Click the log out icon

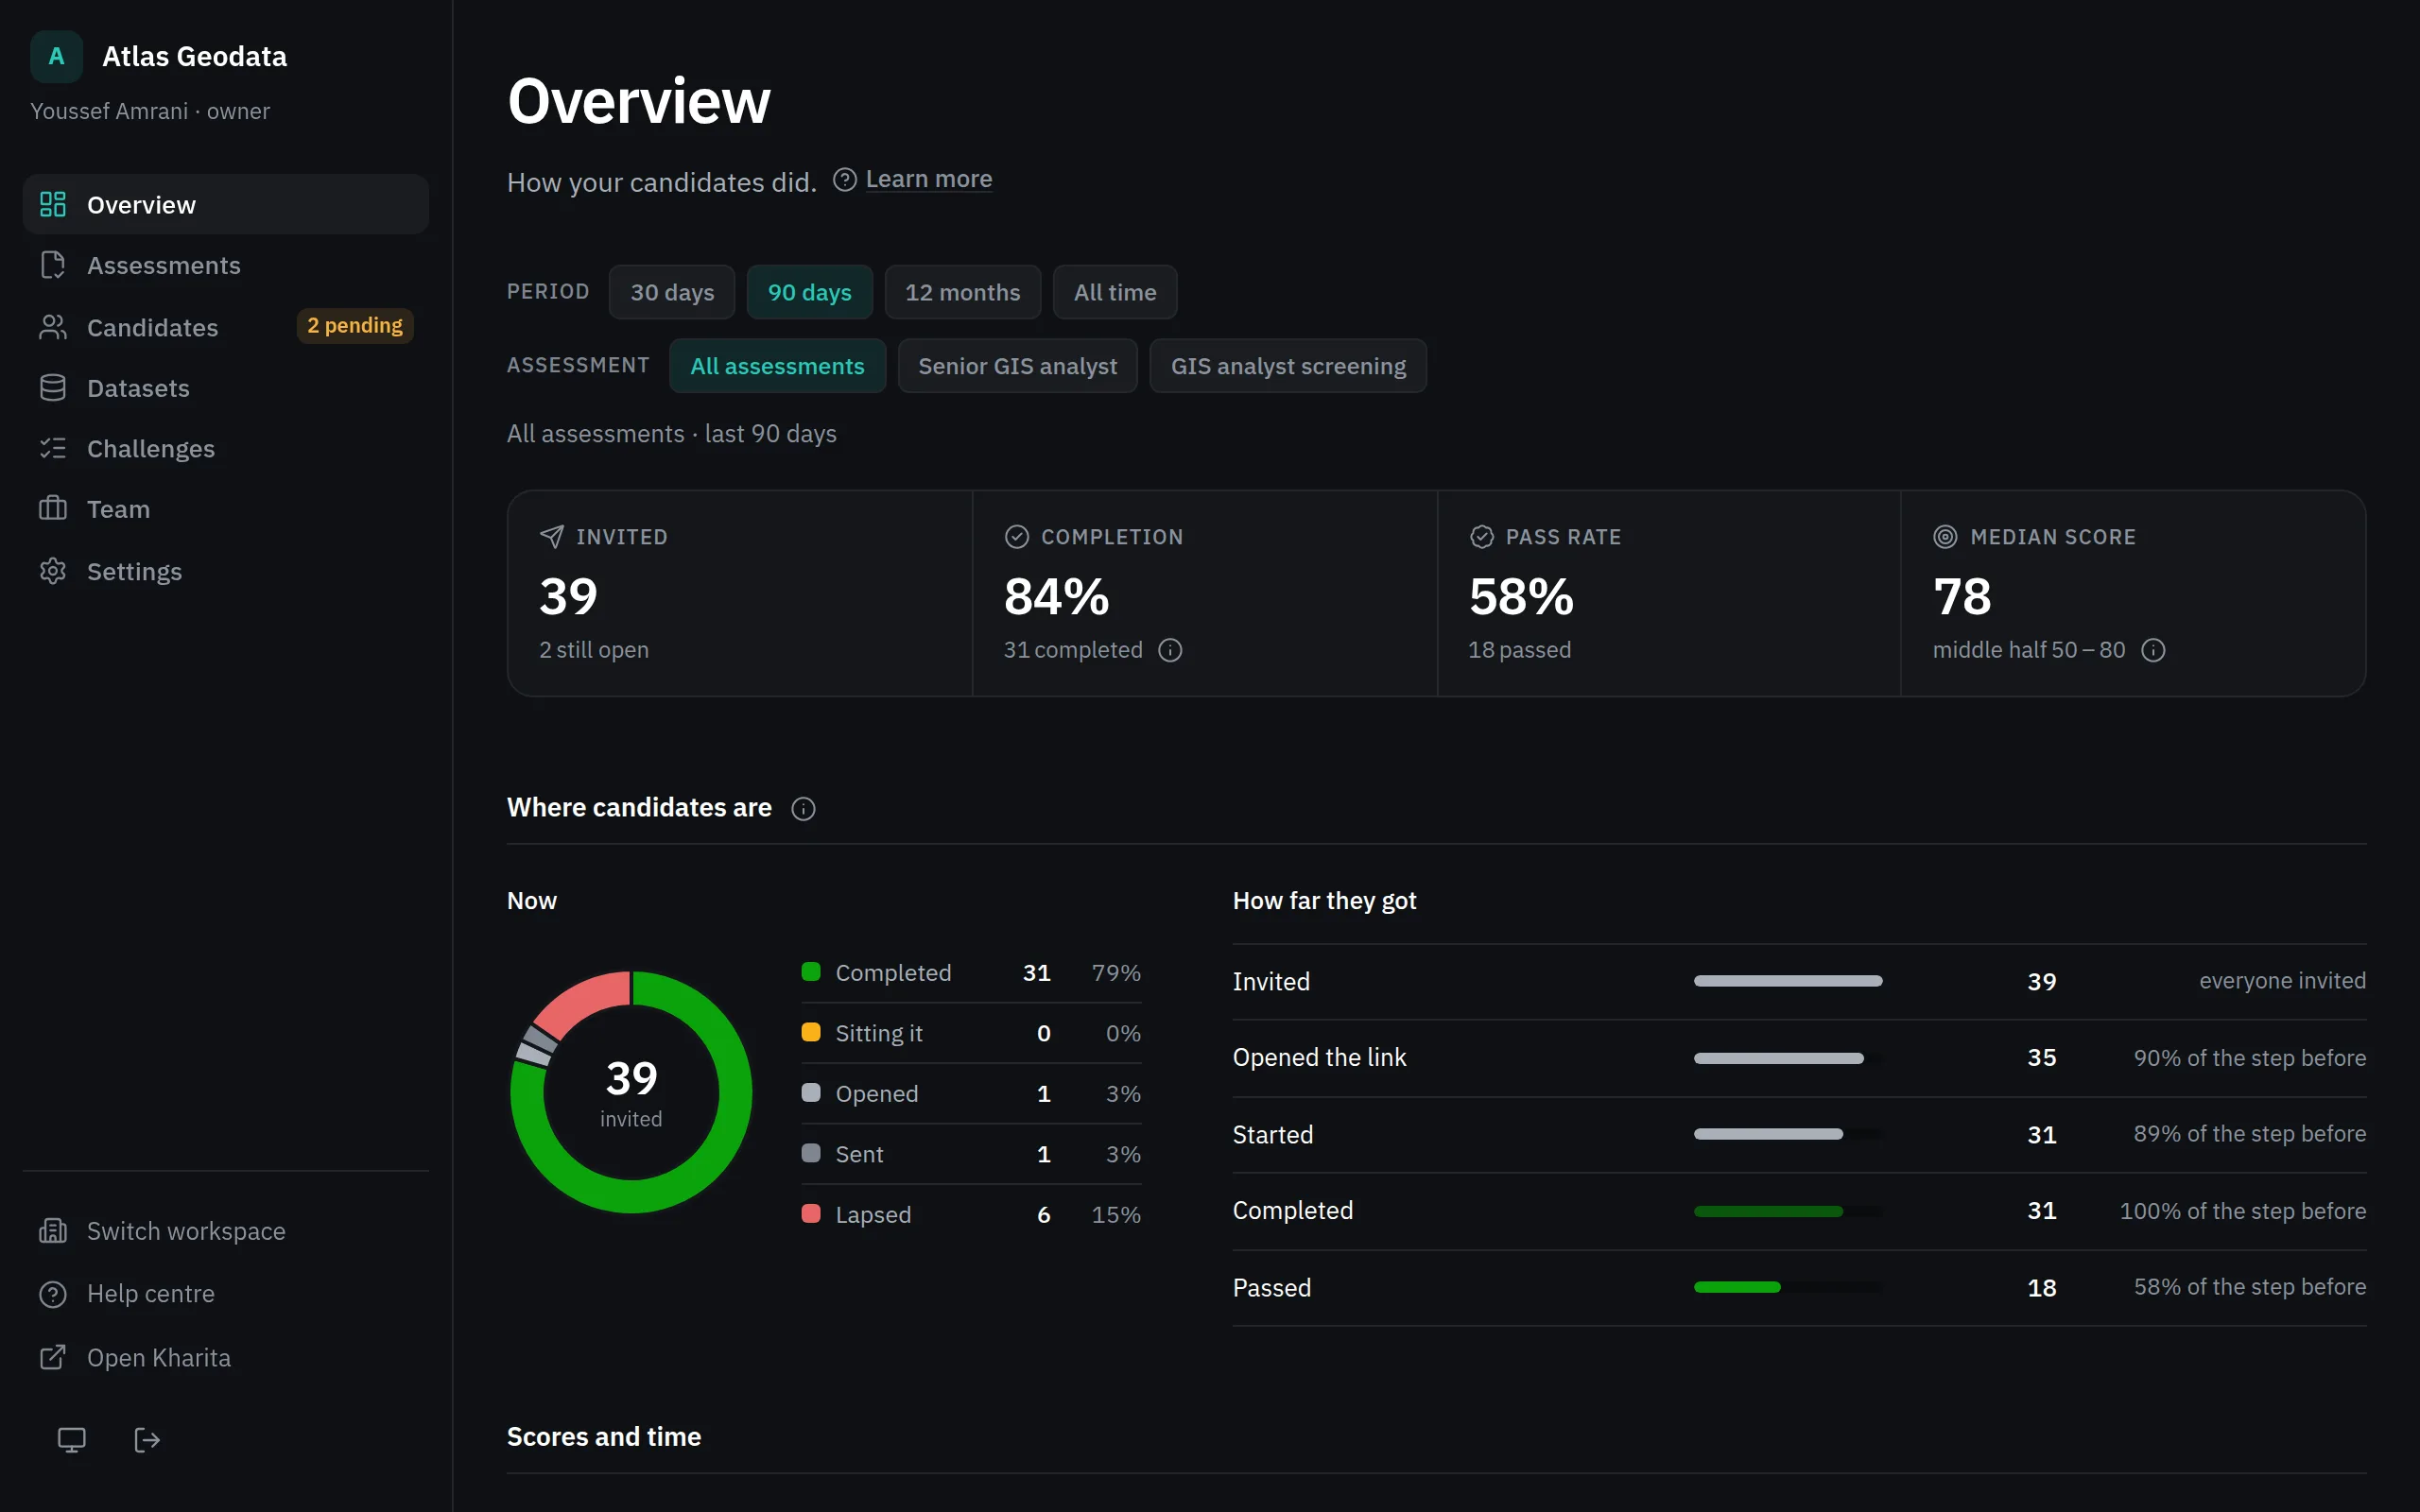pos(147,1440)
